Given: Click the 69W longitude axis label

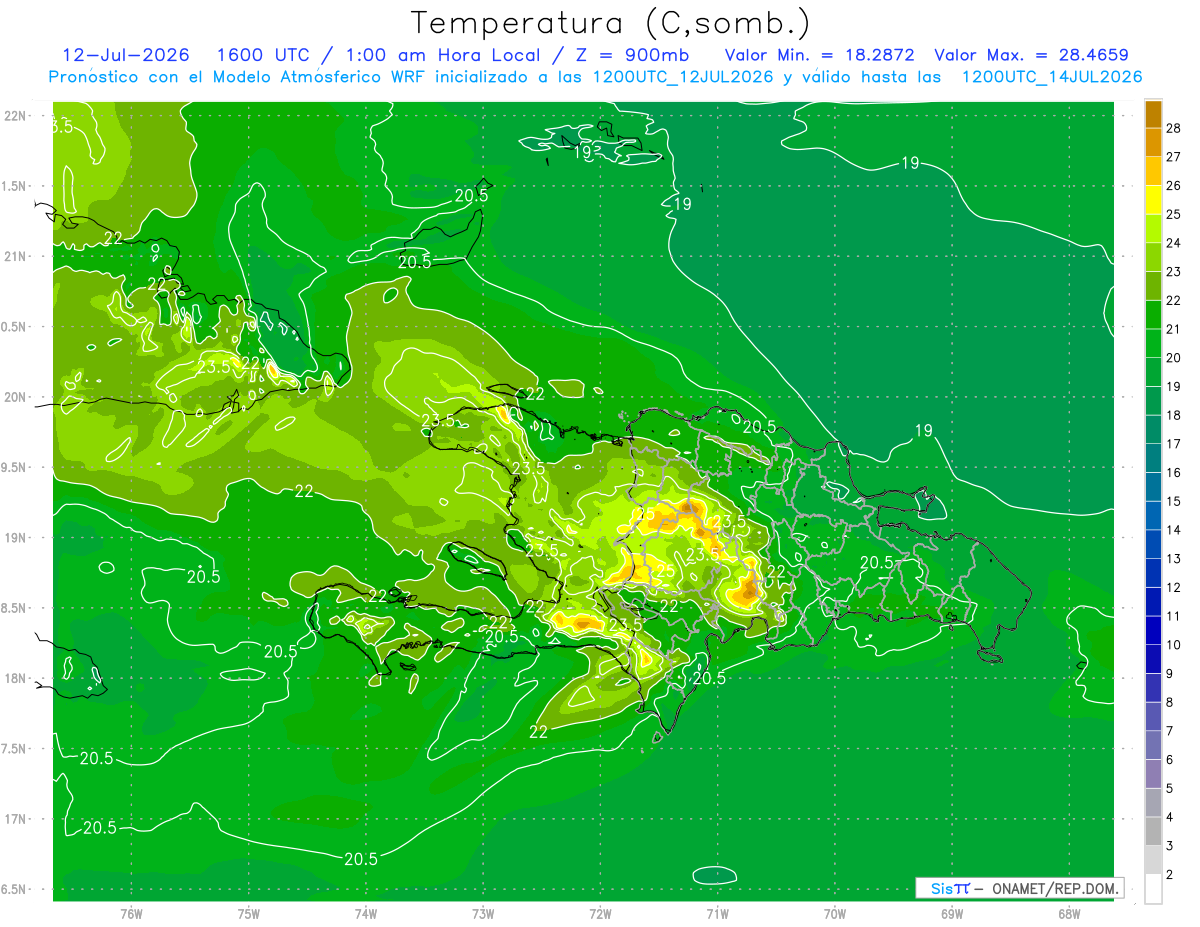Looking at the screenshot, I should [952, 913].
